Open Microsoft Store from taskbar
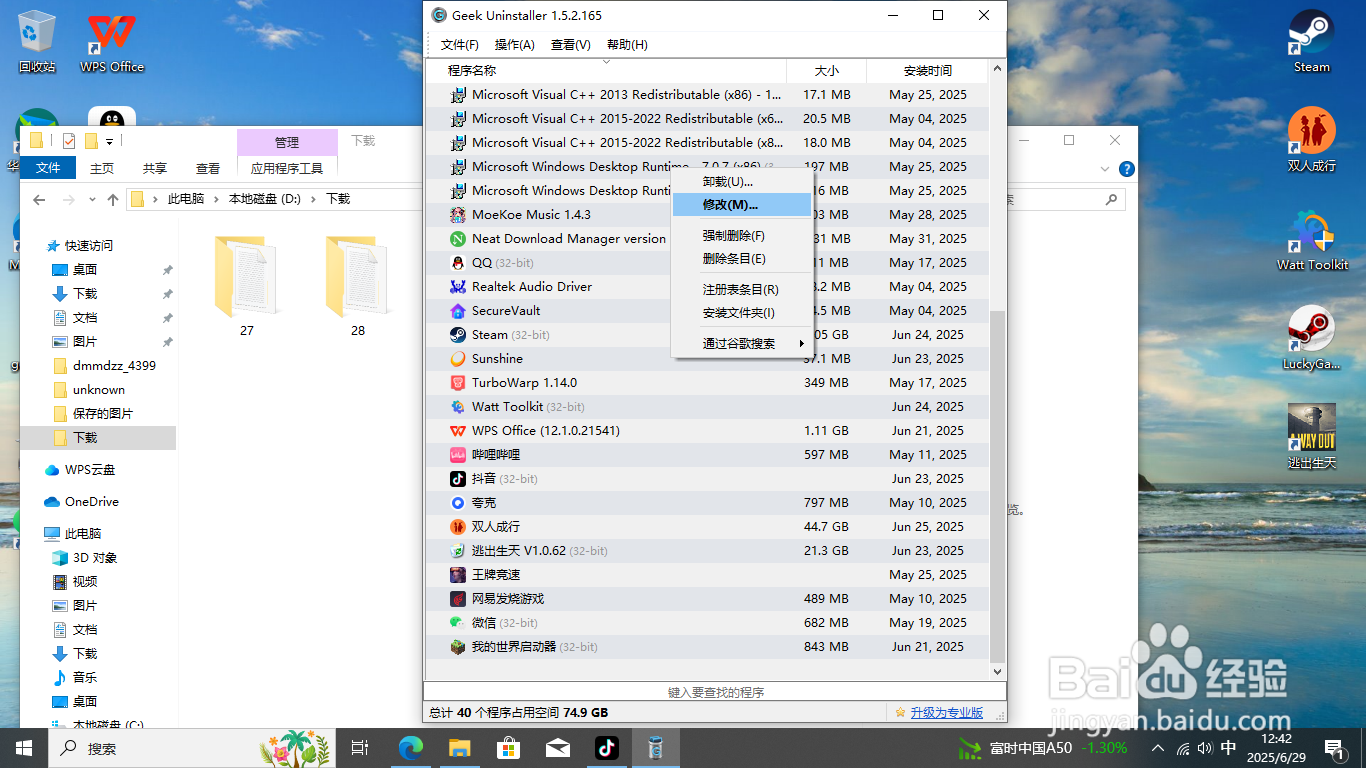 pos(508,747)
